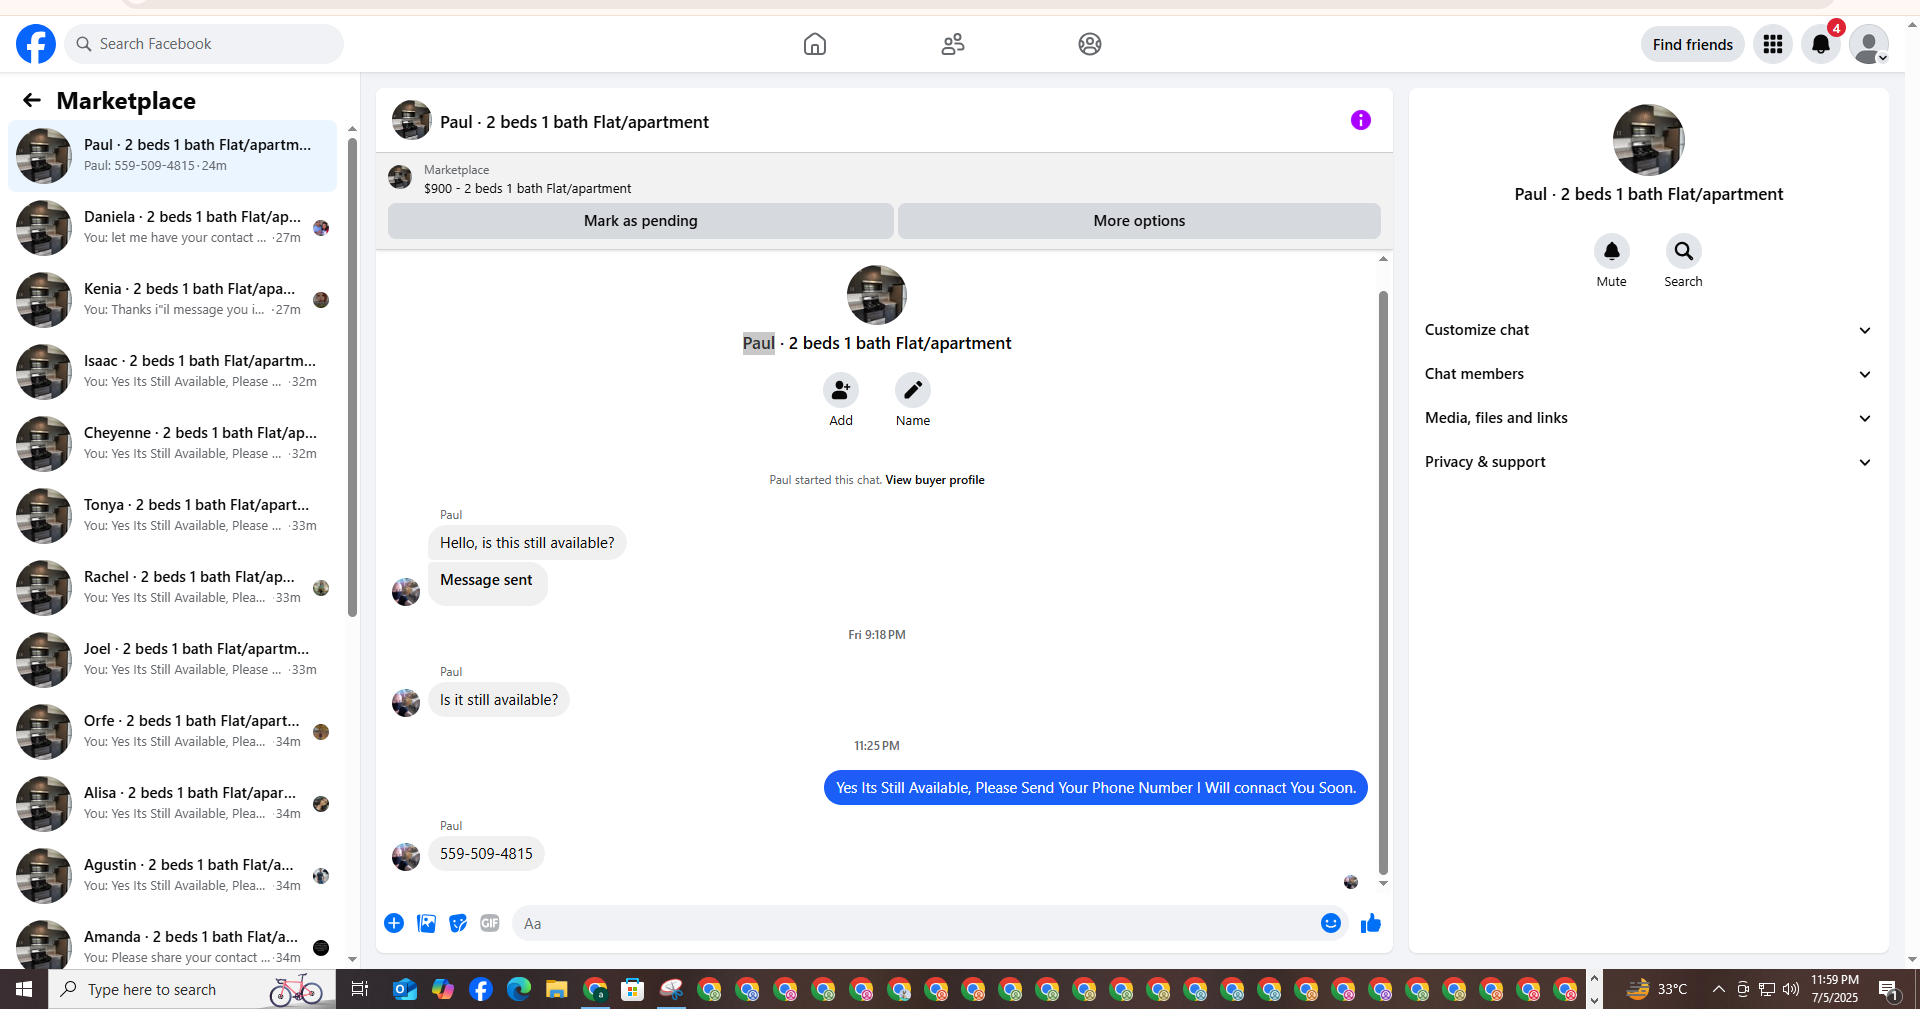
Task: Open Microsoft Edge from the taskbar
Action: pos(519,989)
